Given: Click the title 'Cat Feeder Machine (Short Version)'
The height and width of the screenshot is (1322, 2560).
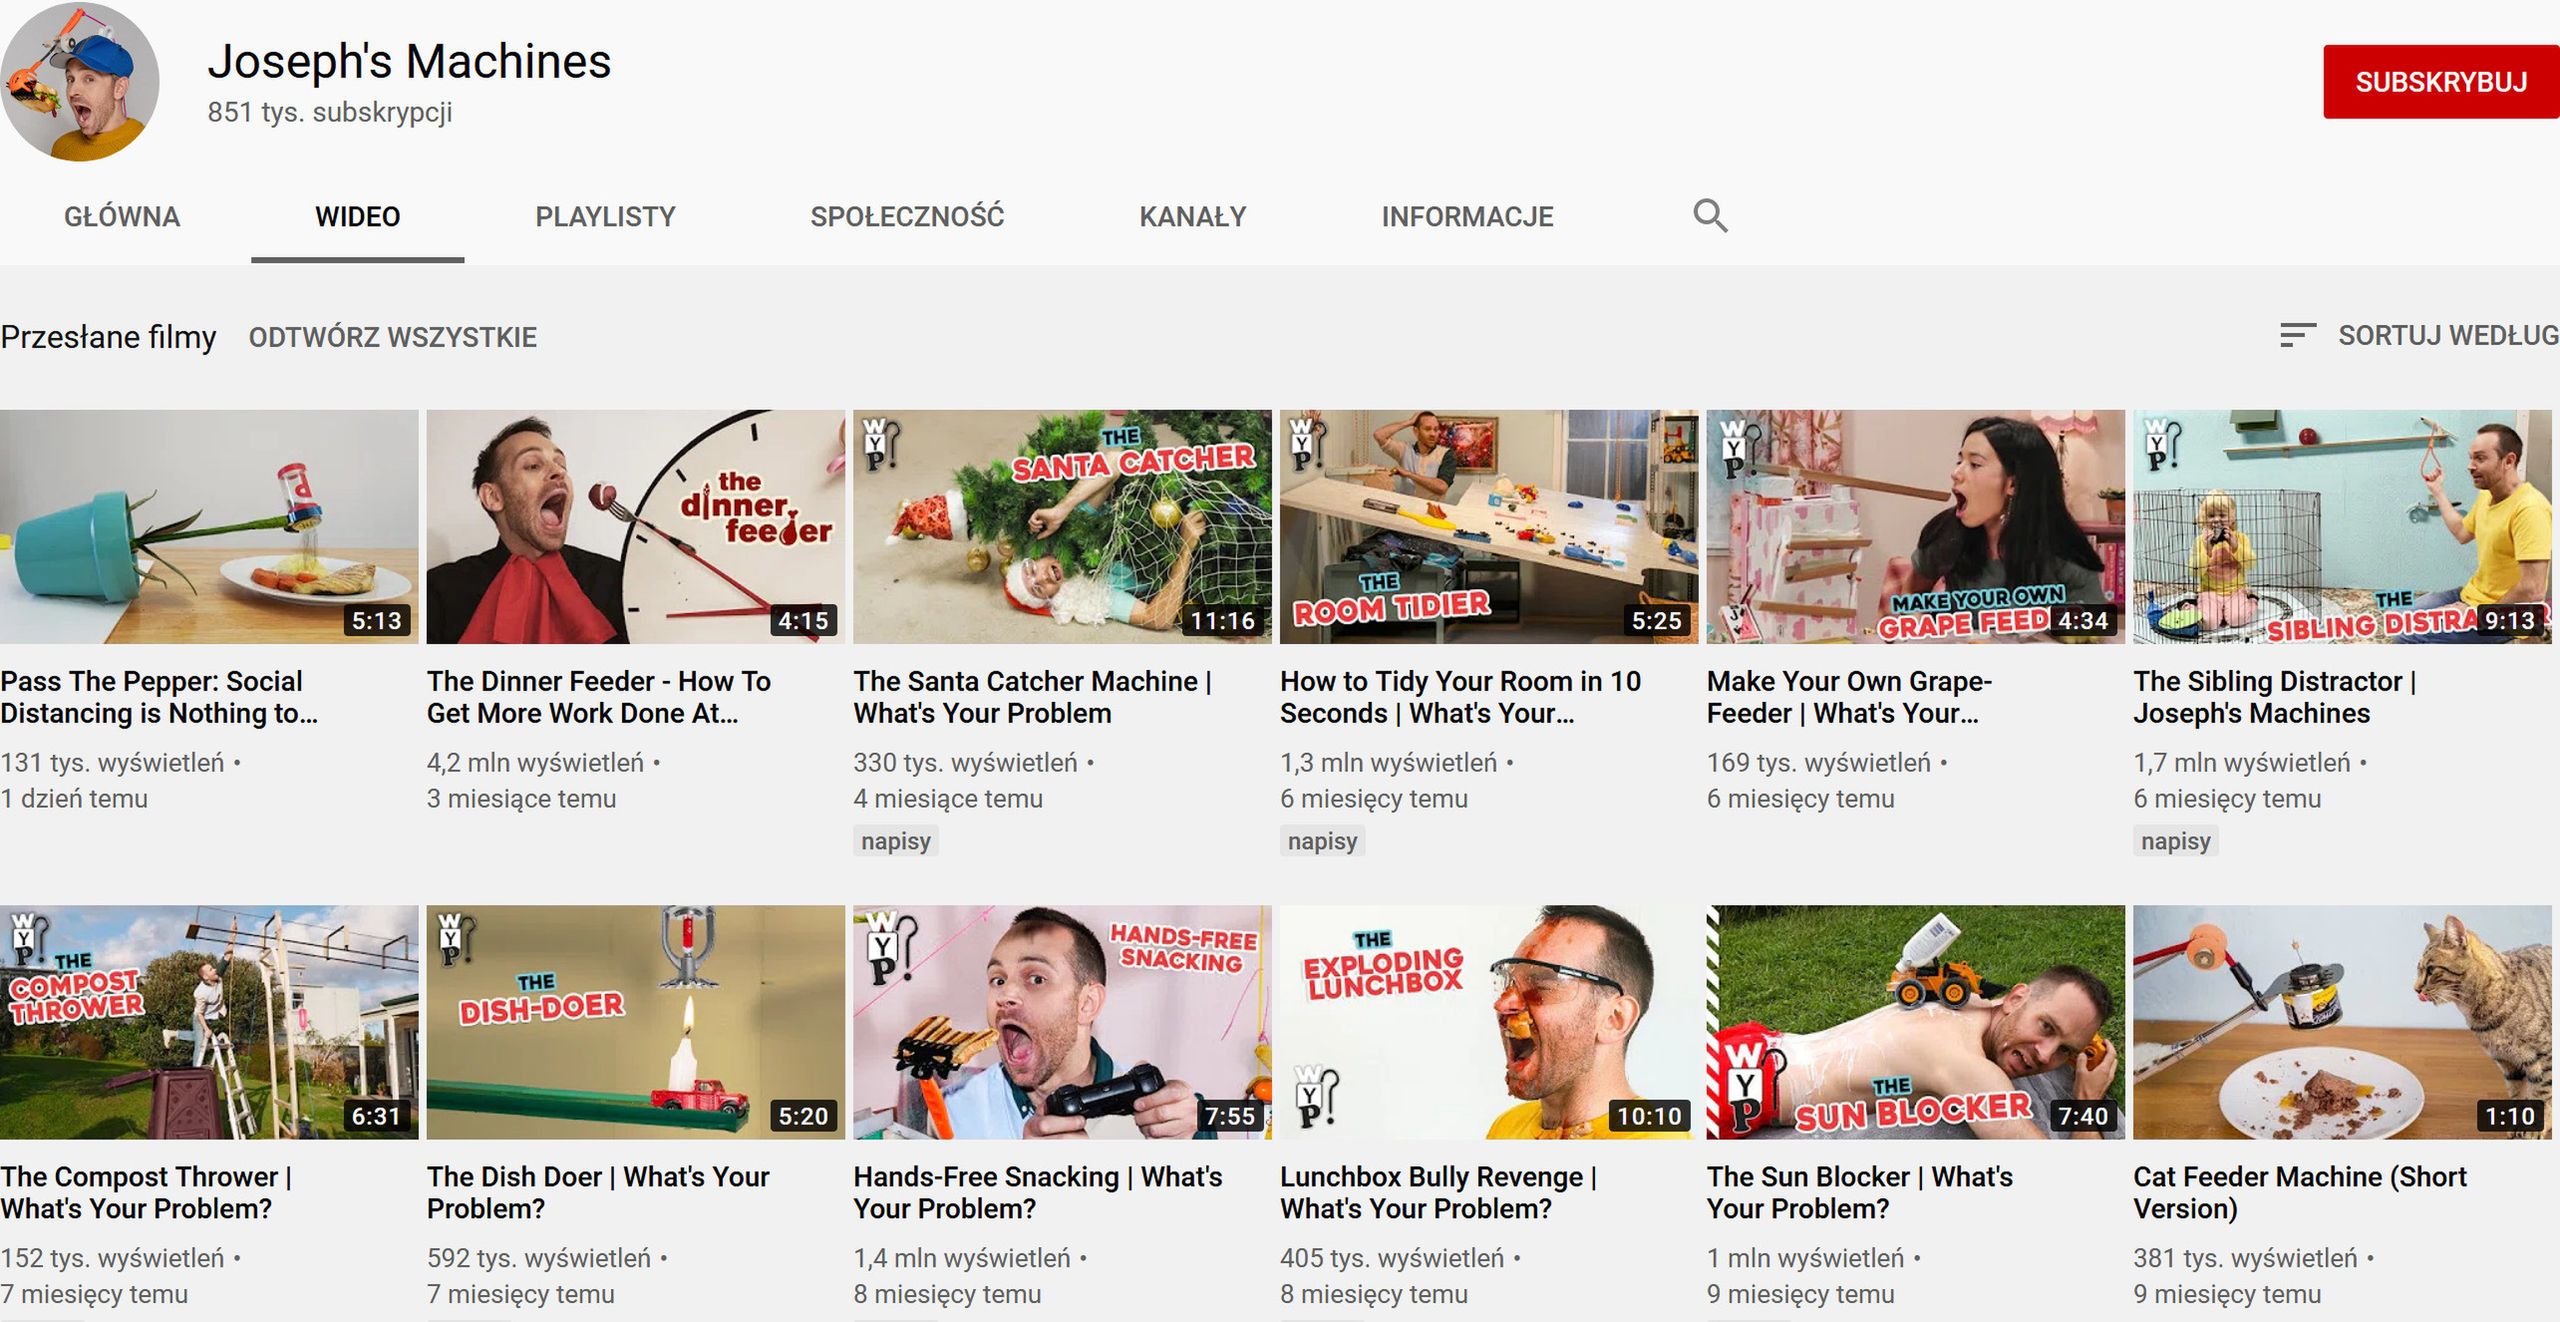Looking at the screenshot, I should (x=2300, y=1192).
